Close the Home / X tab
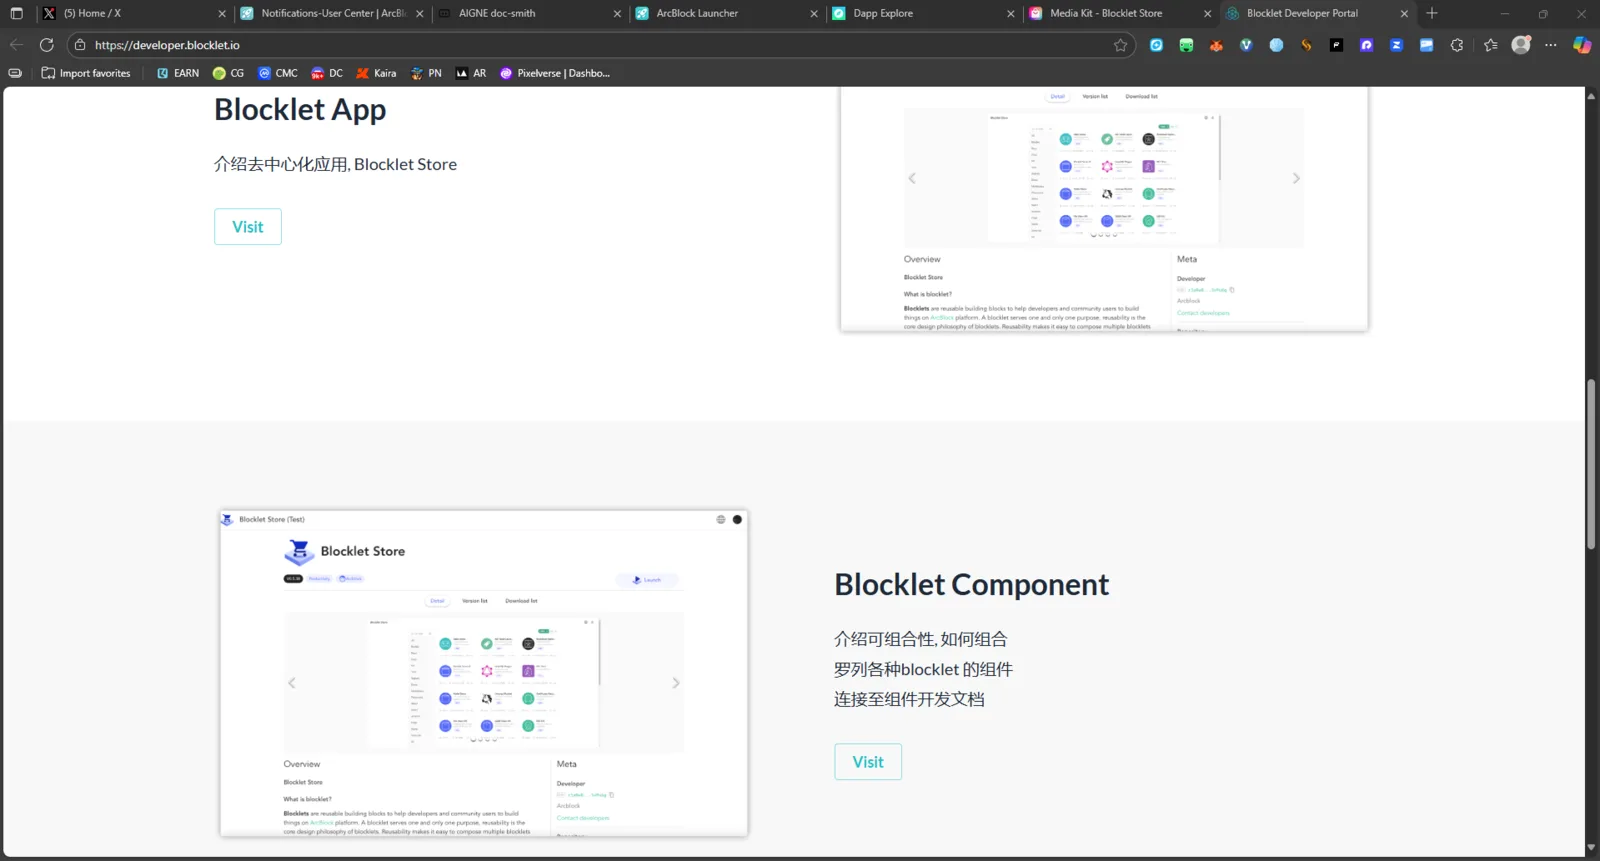 222,14
